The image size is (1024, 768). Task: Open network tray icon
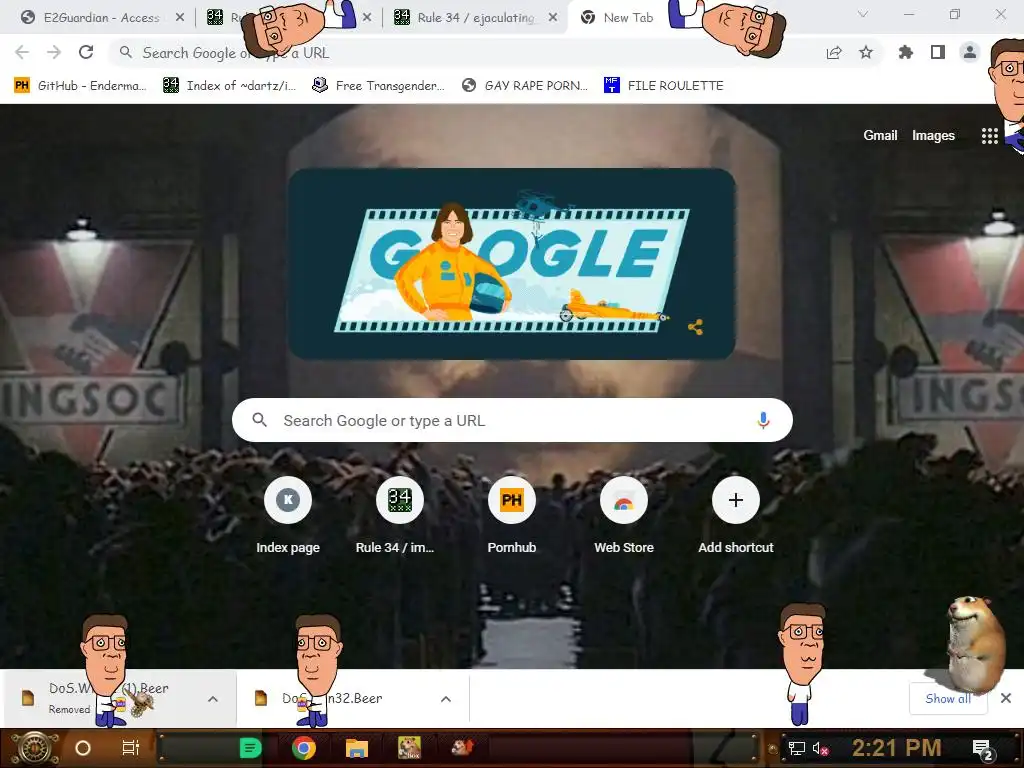tap(797, 748)
